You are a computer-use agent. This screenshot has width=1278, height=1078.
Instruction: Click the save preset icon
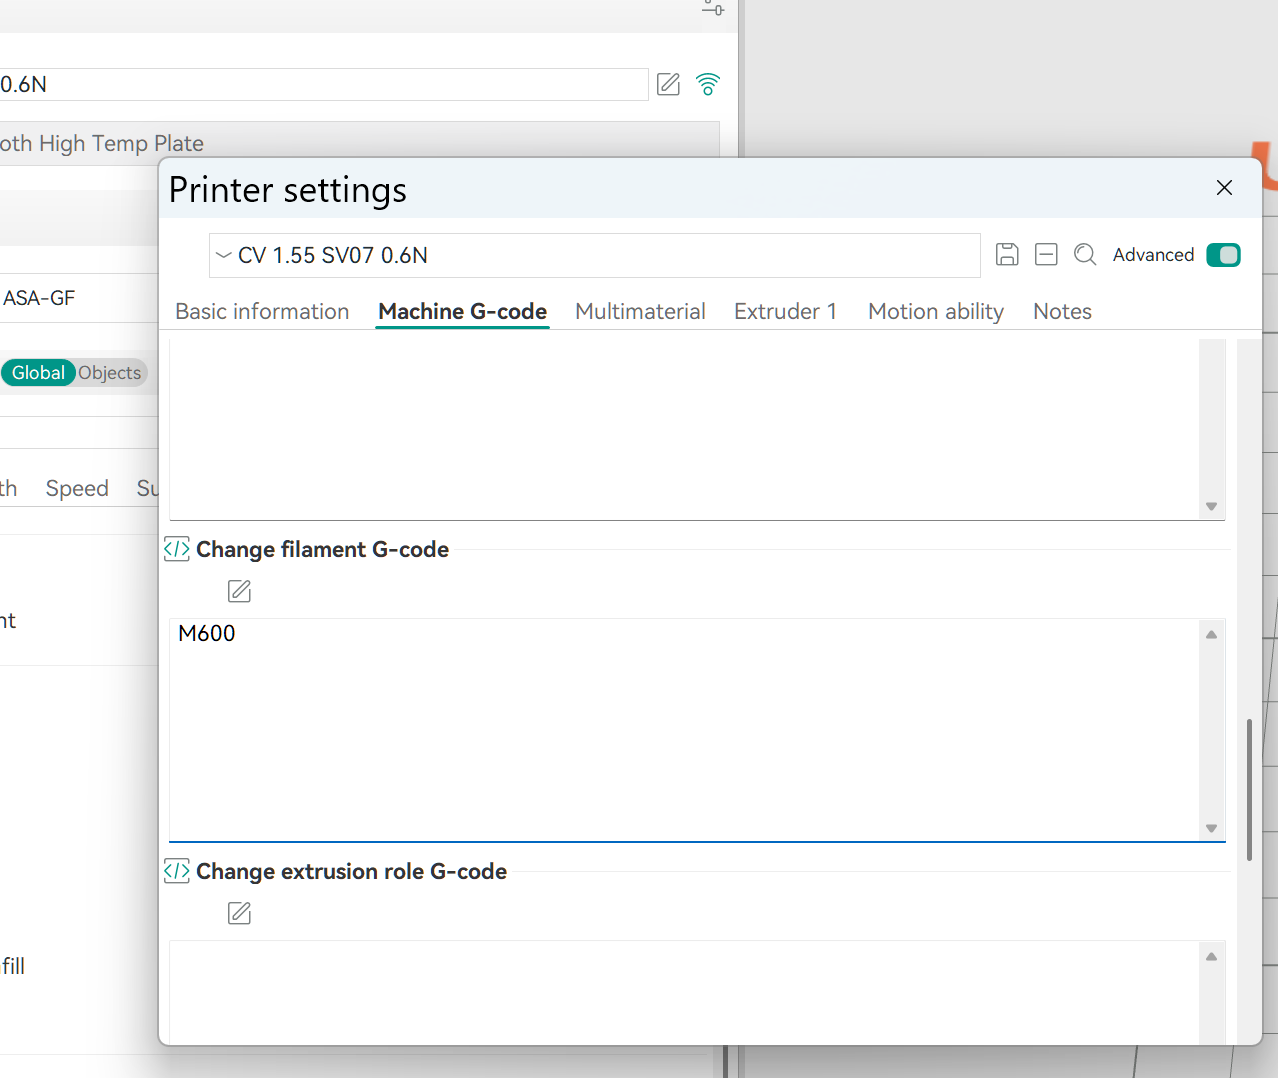[1007, 255]
